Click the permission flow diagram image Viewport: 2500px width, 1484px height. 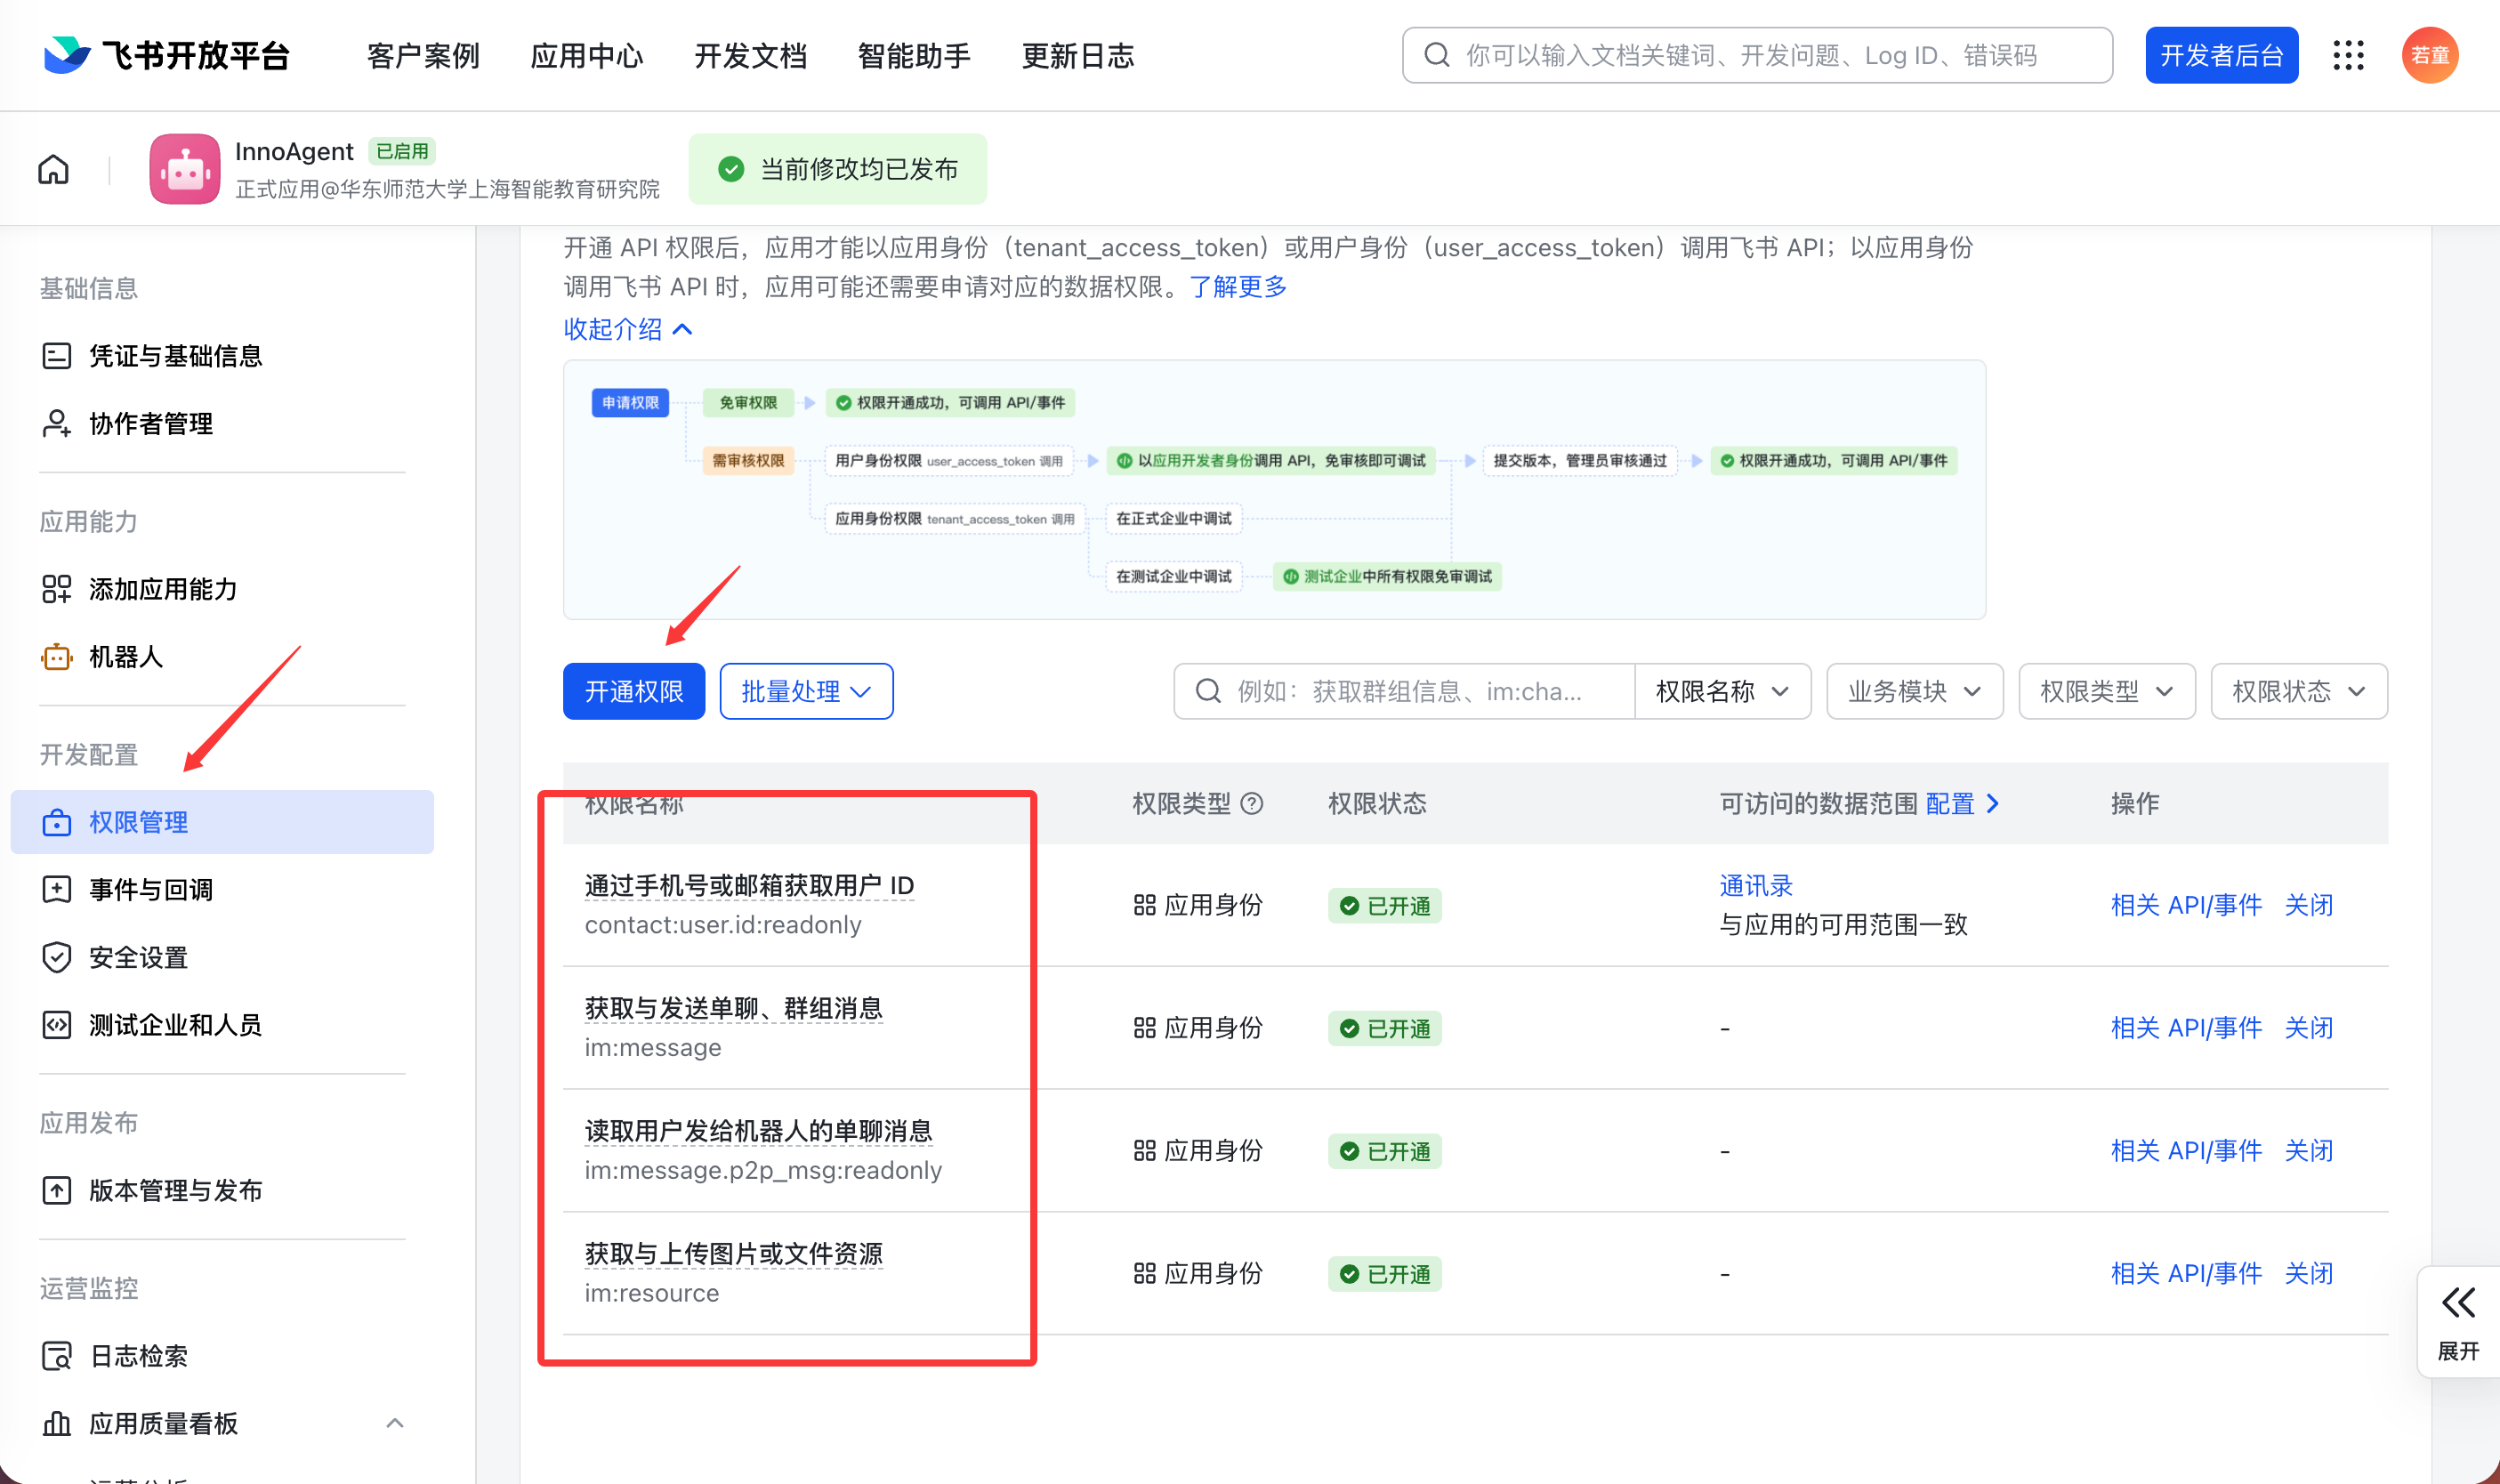pos(1274,489)
